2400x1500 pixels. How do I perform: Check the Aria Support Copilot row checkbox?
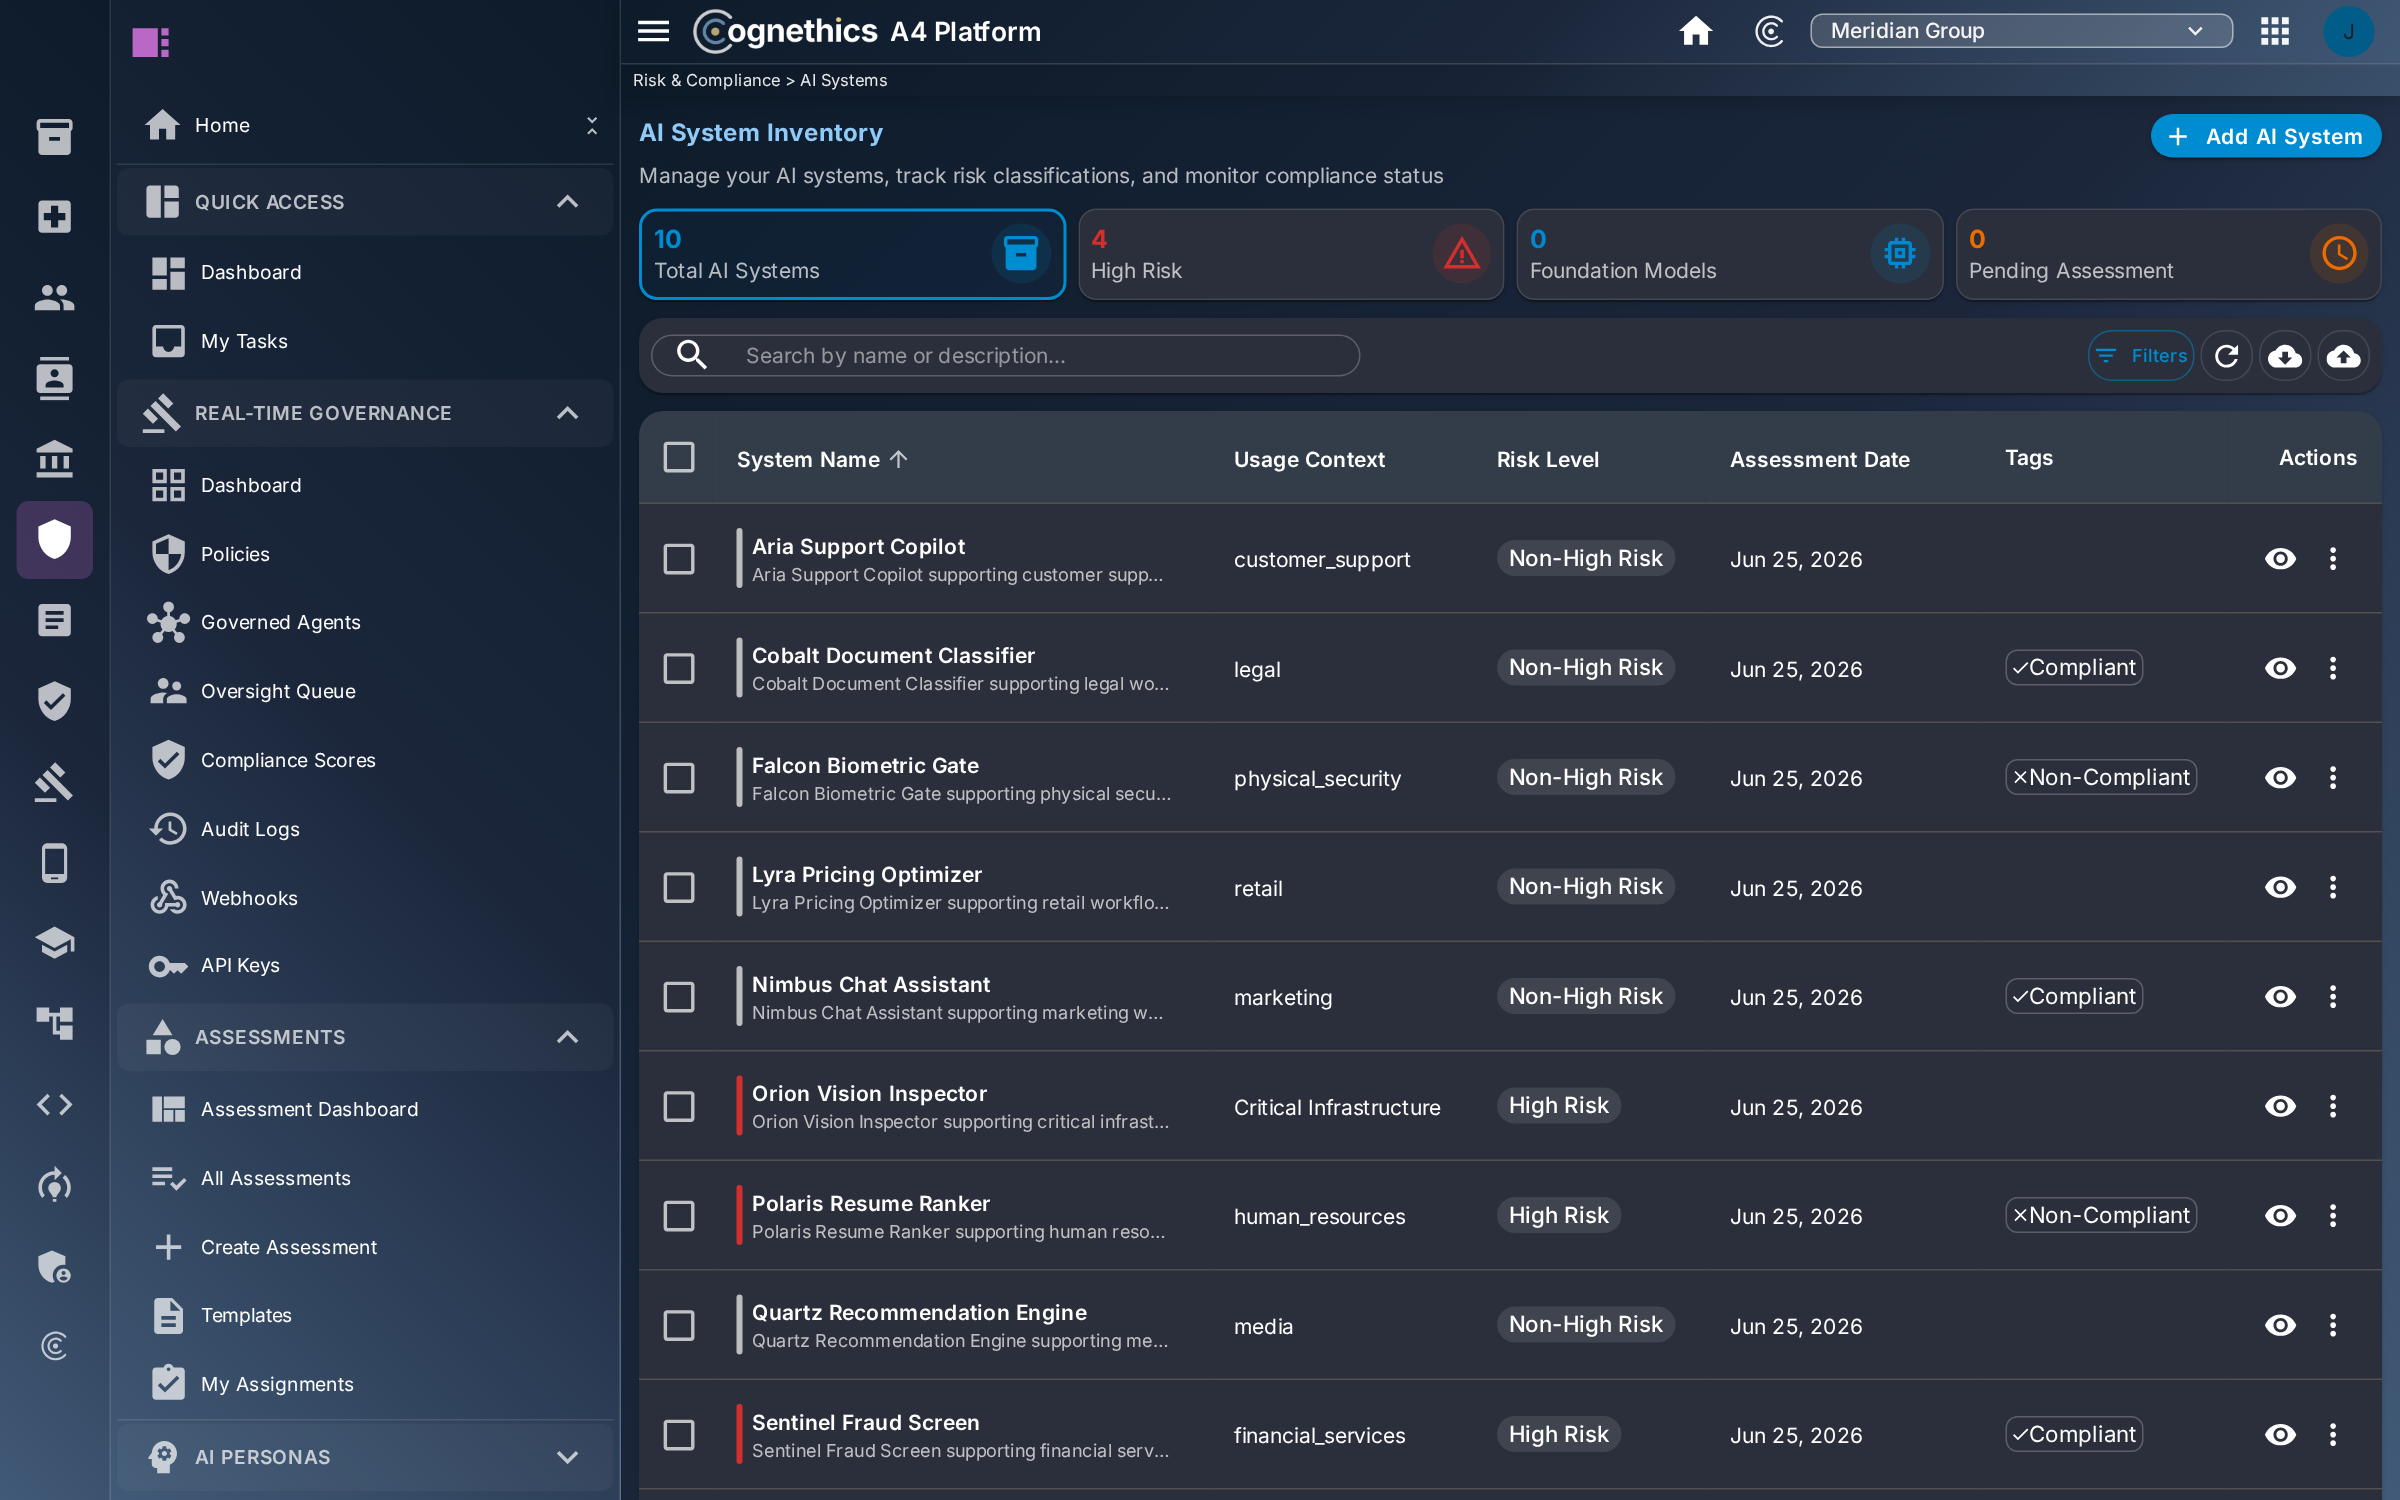(x=679, y=559)
